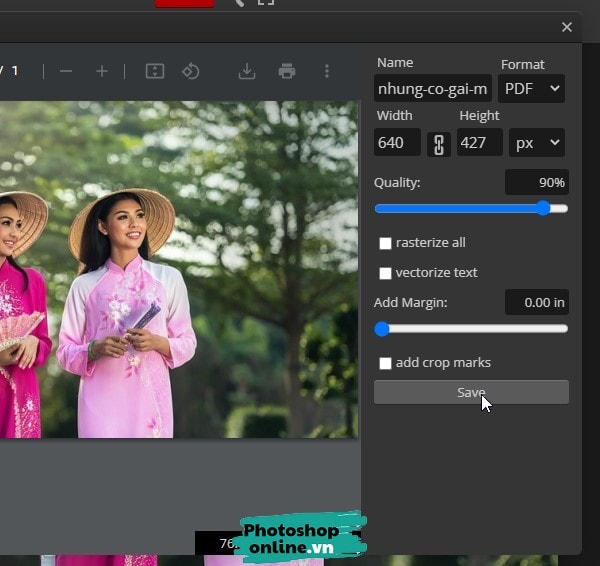Viewport: 600px width, 566px height.
Task: Click the zoom out minus icon
Action: coord(66,71)
